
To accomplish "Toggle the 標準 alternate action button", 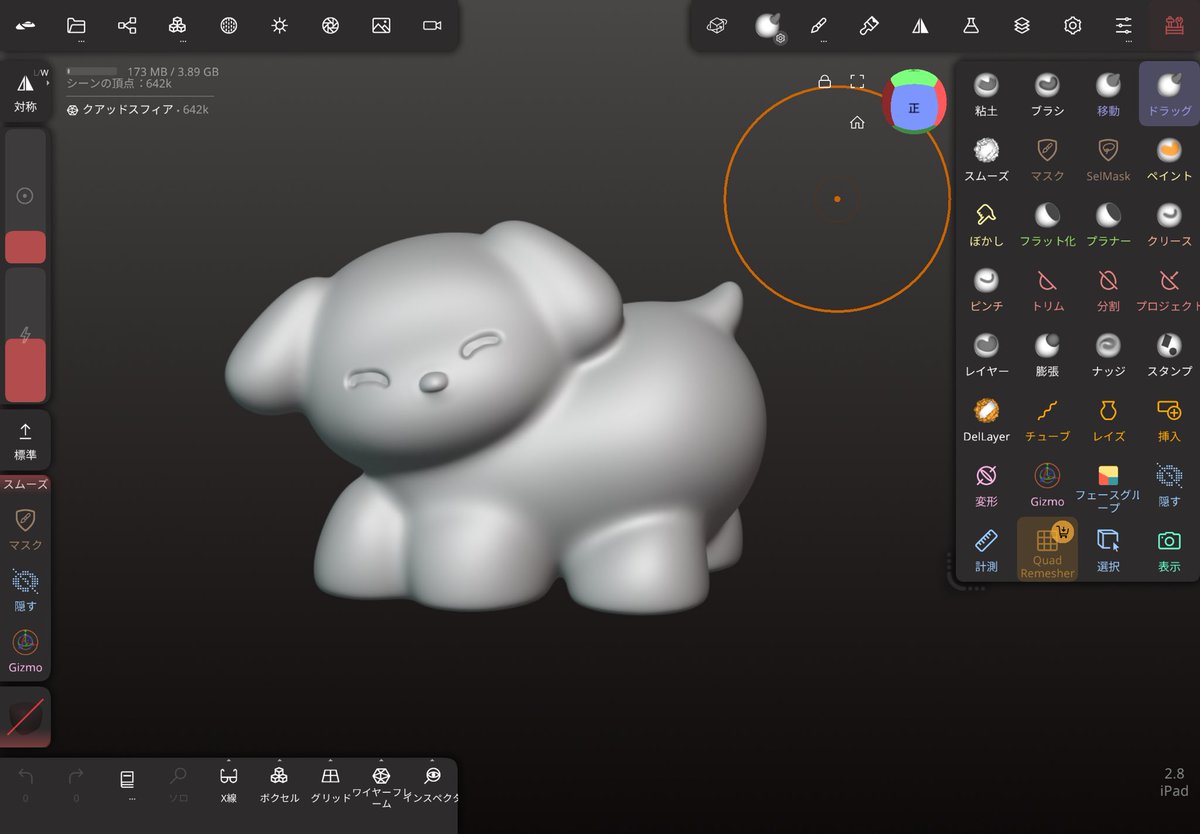I will coord(26,441).
